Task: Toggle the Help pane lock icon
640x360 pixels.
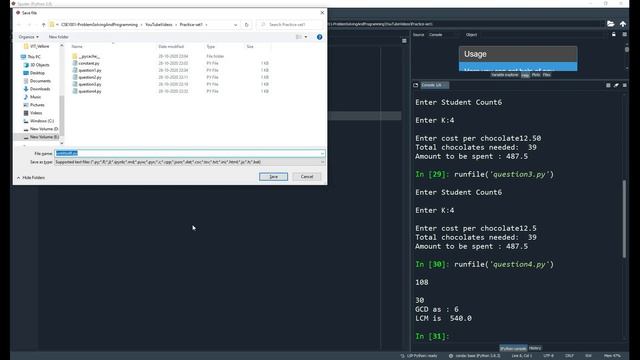Action: pos(613,34)
